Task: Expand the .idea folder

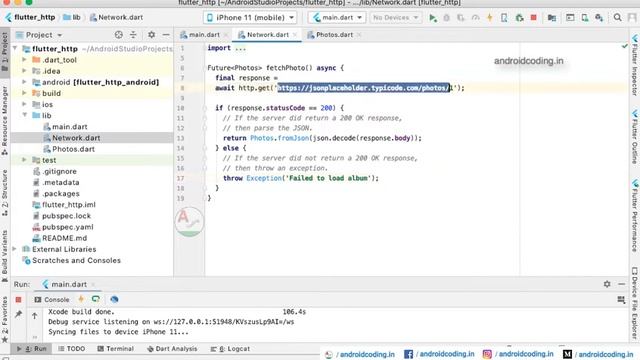Action: [x=24, y=71]
